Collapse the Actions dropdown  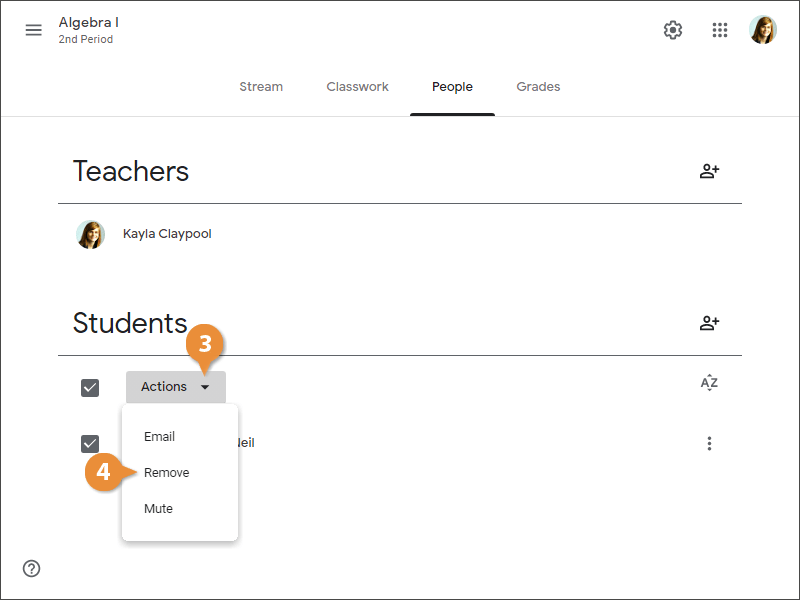176,387
